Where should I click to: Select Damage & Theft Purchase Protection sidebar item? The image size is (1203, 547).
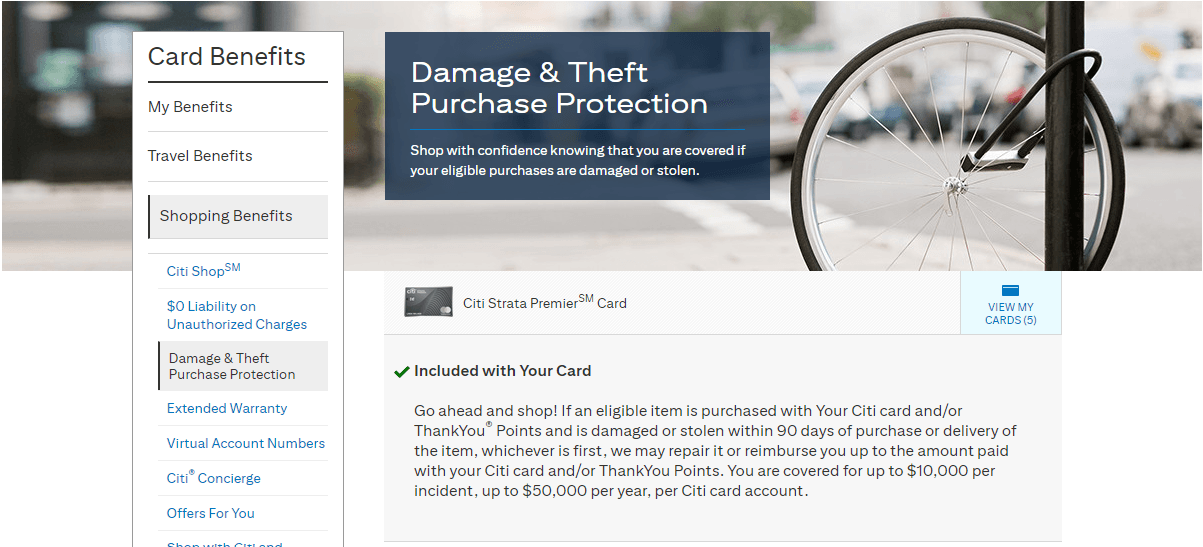click(232, 366)
